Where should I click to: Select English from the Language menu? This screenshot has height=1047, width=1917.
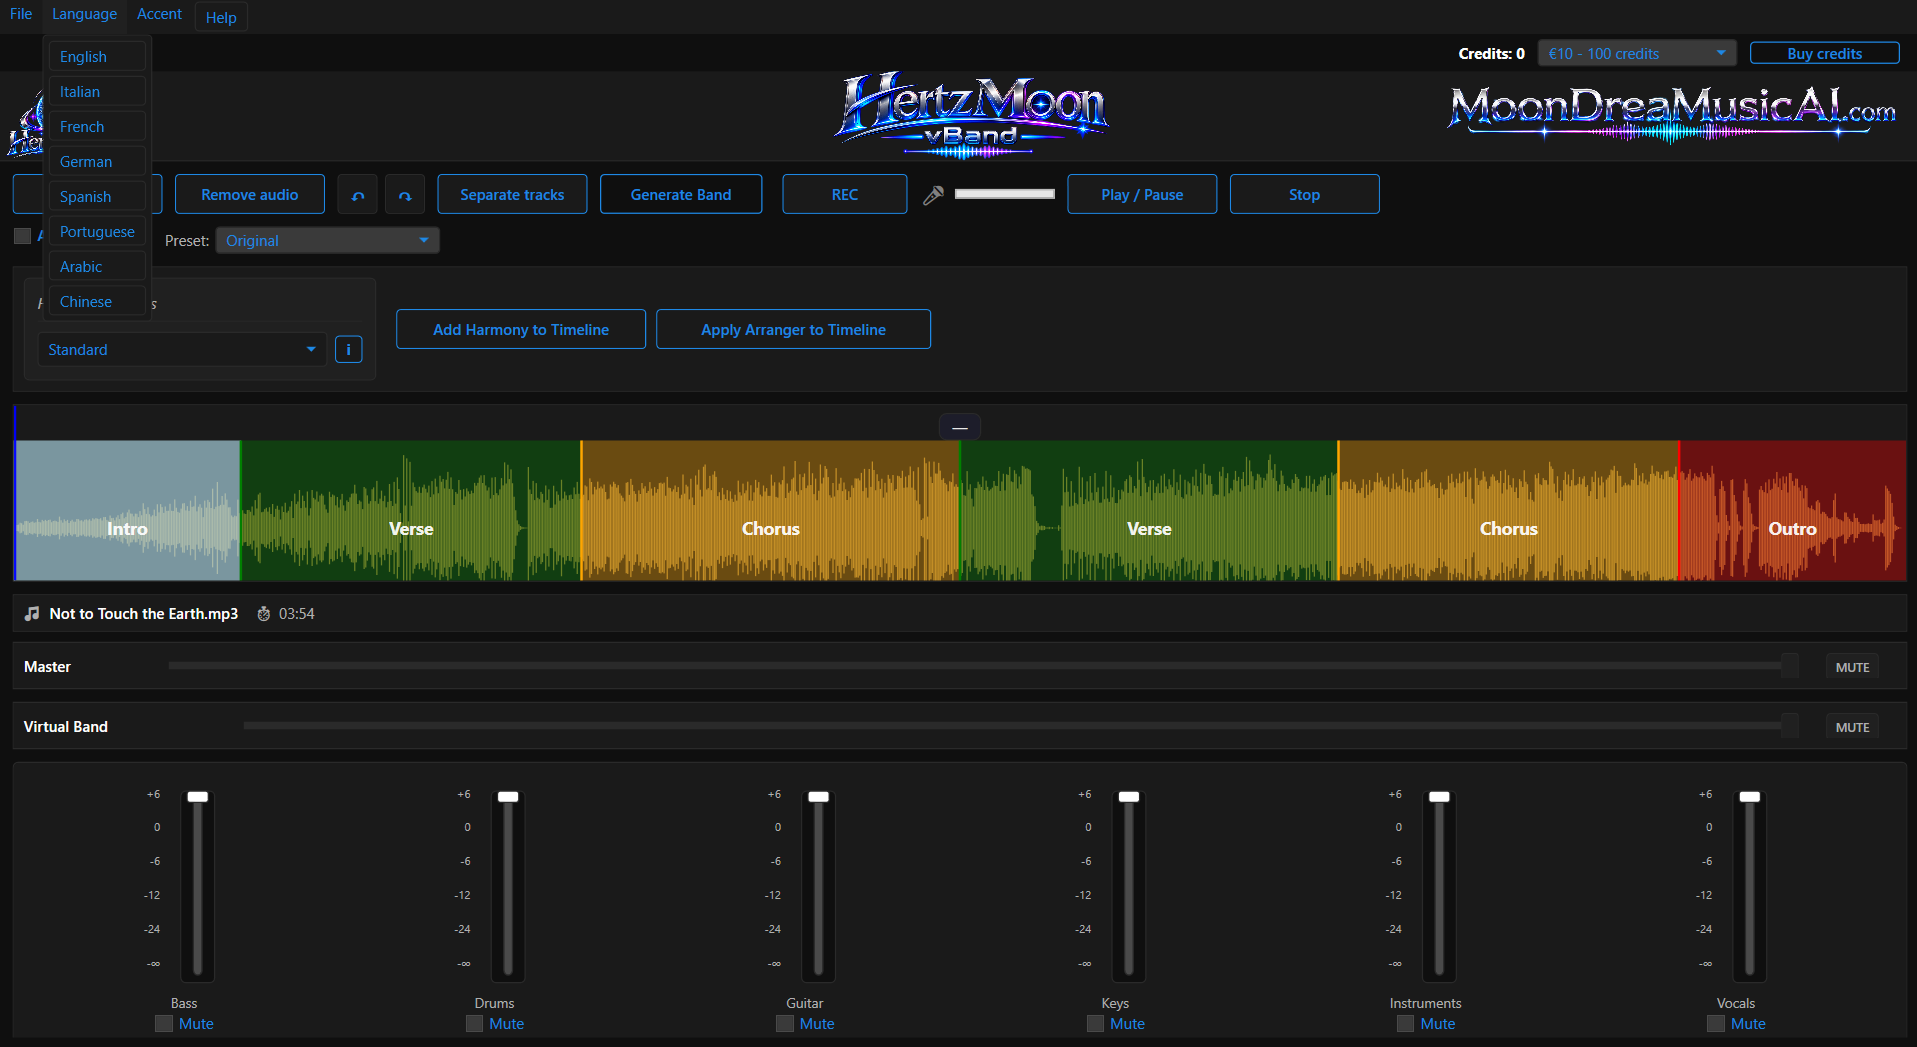[98, 57]
